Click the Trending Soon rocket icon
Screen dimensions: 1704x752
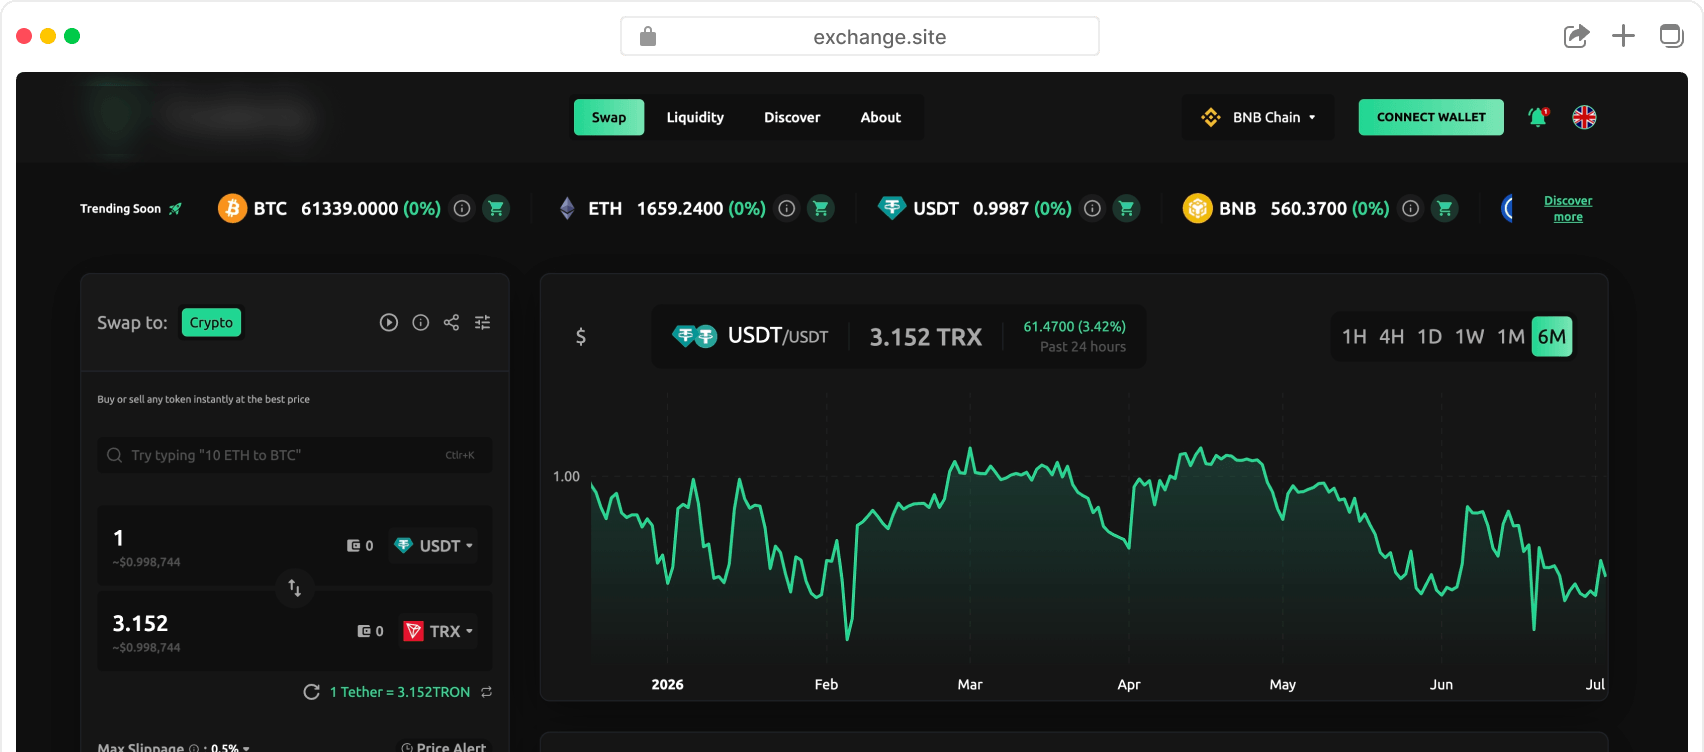tap(175, 209)
